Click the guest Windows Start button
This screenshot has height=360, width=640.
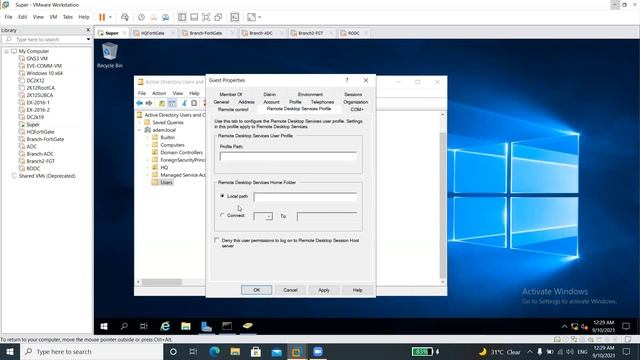pos(104,326)
